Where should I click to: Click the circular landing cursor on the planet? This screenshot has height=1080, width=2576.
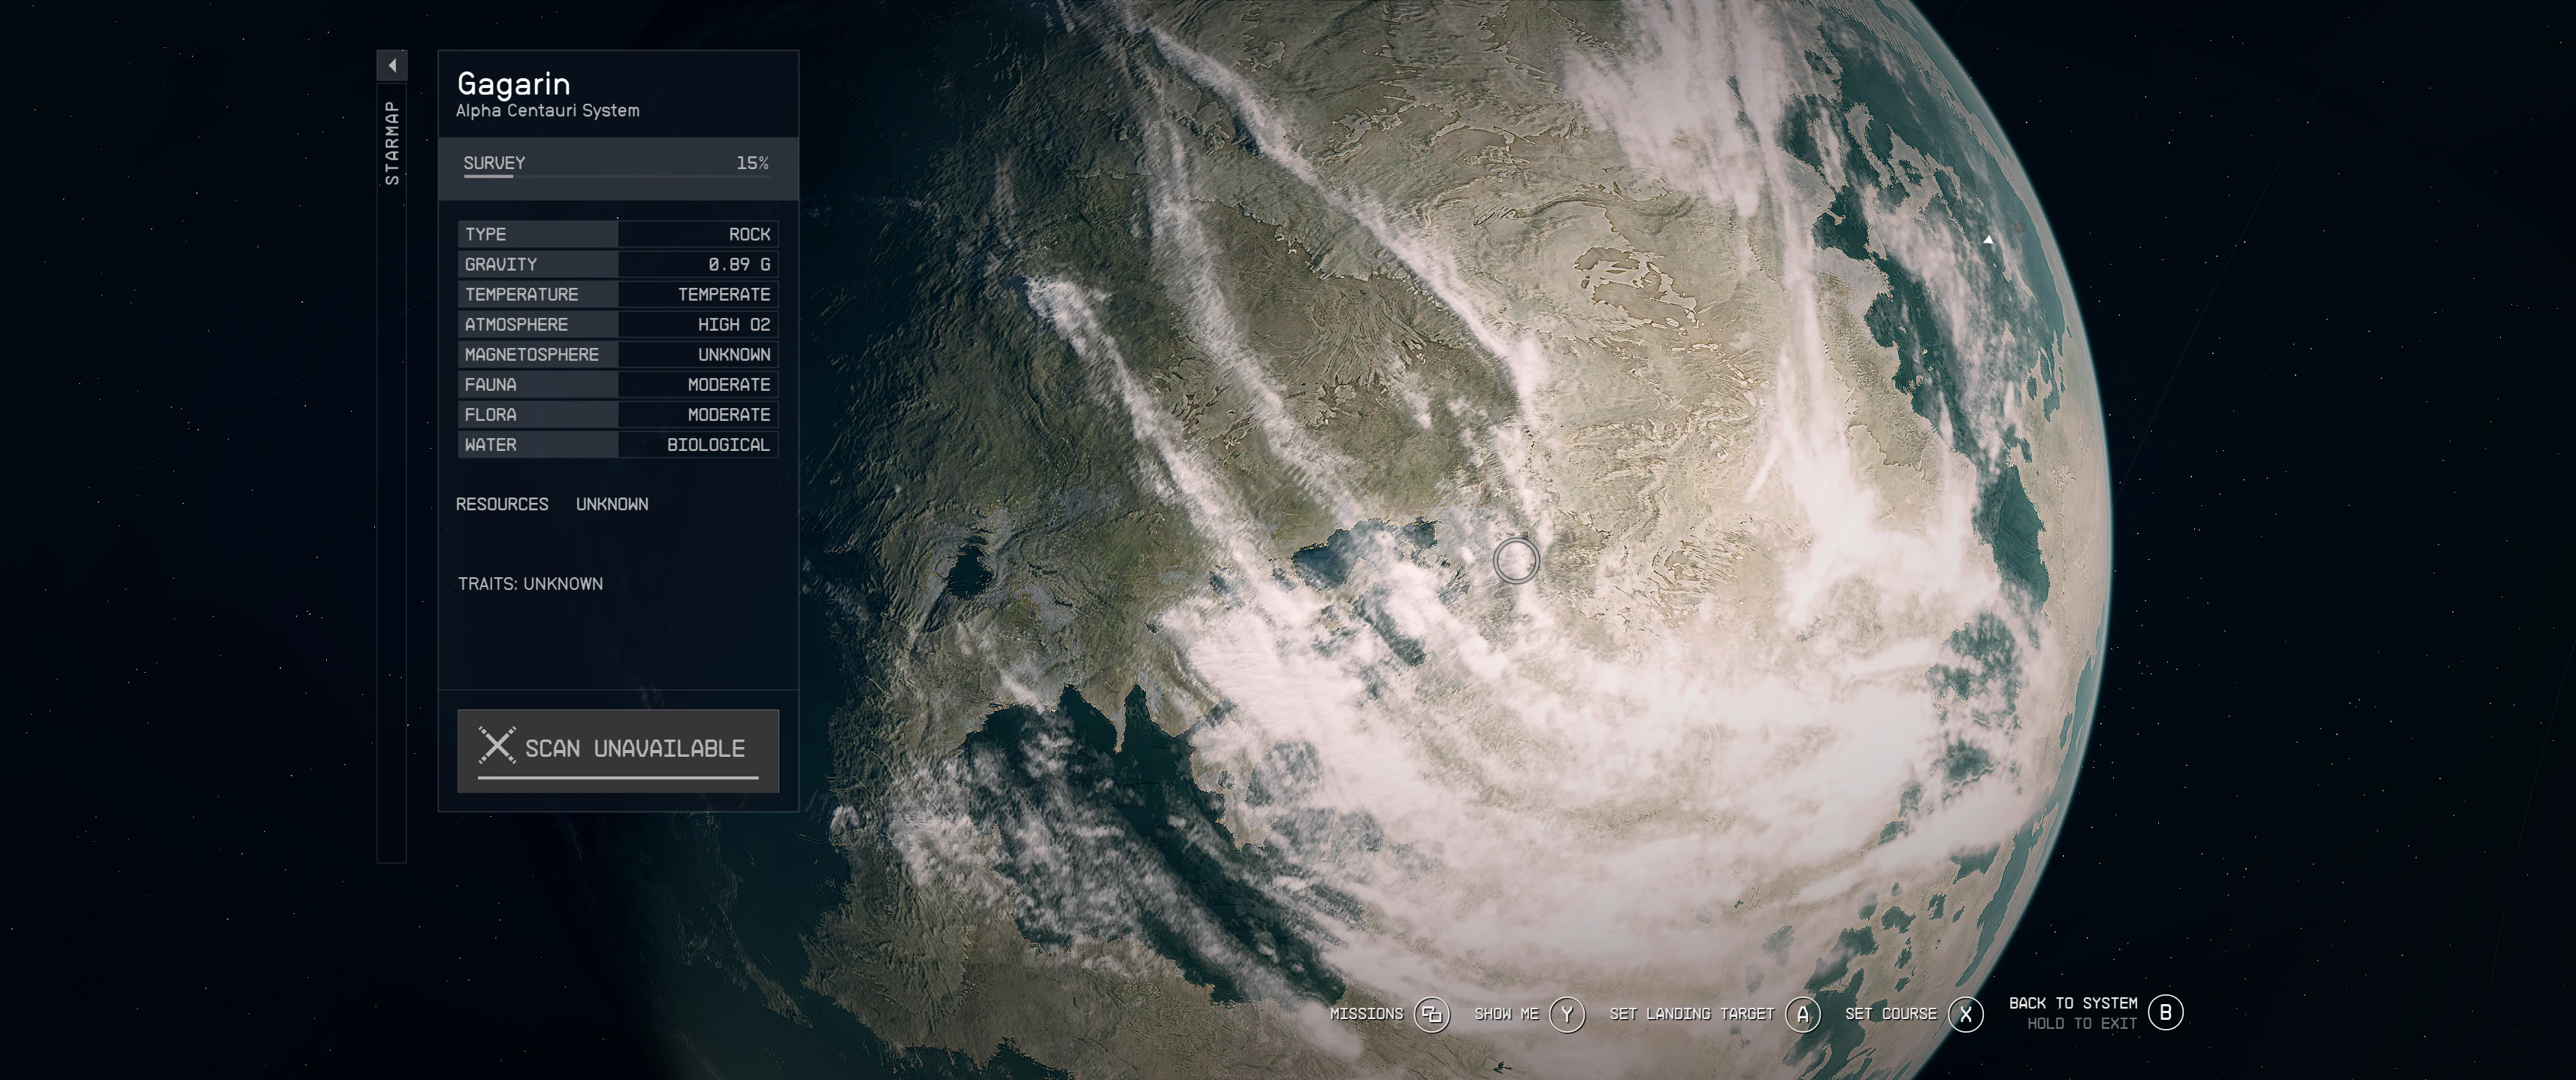point(1516,561)
